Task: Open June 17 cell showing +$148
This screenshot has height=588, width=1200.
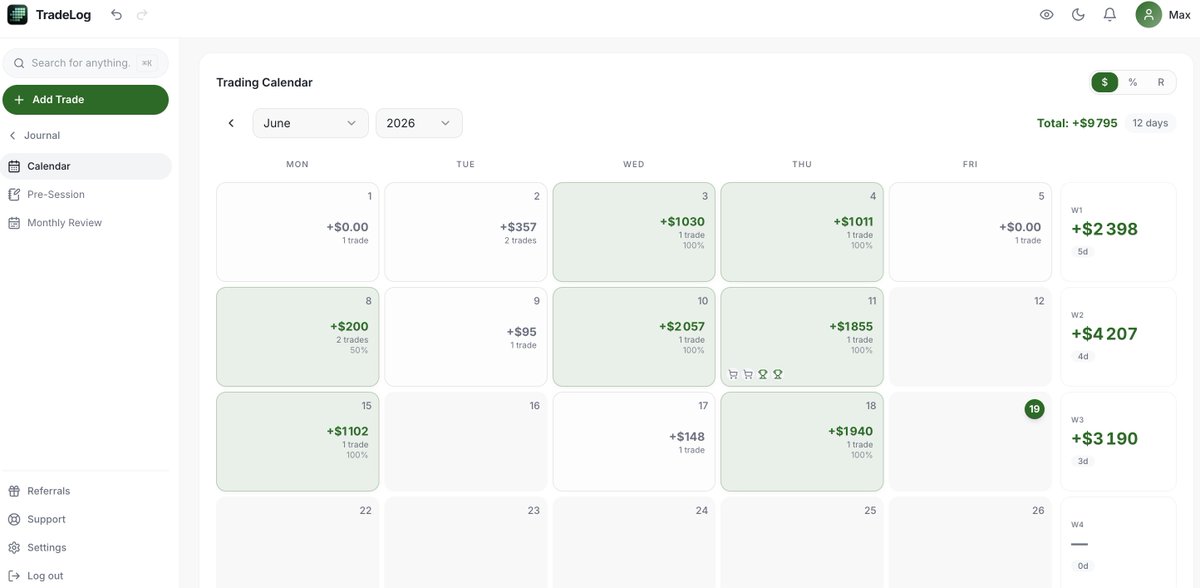Action: coord(634,442)
